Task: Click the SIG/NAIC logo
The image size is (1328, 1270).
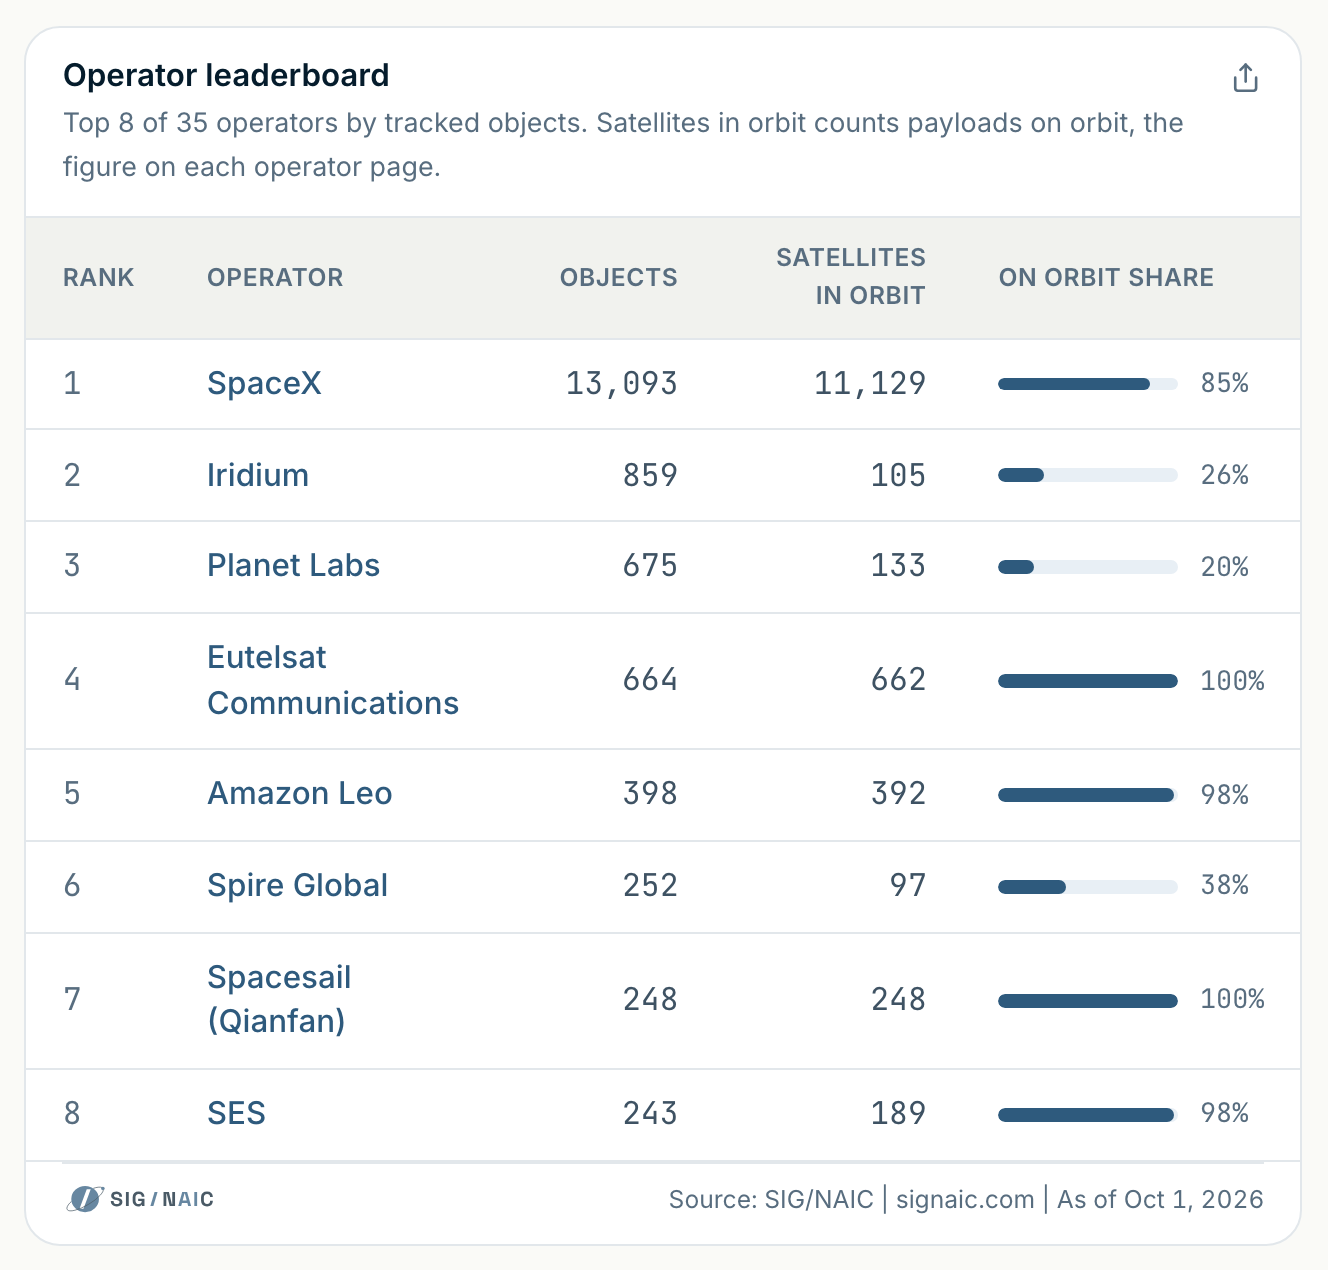Action: coord(141,1199)
